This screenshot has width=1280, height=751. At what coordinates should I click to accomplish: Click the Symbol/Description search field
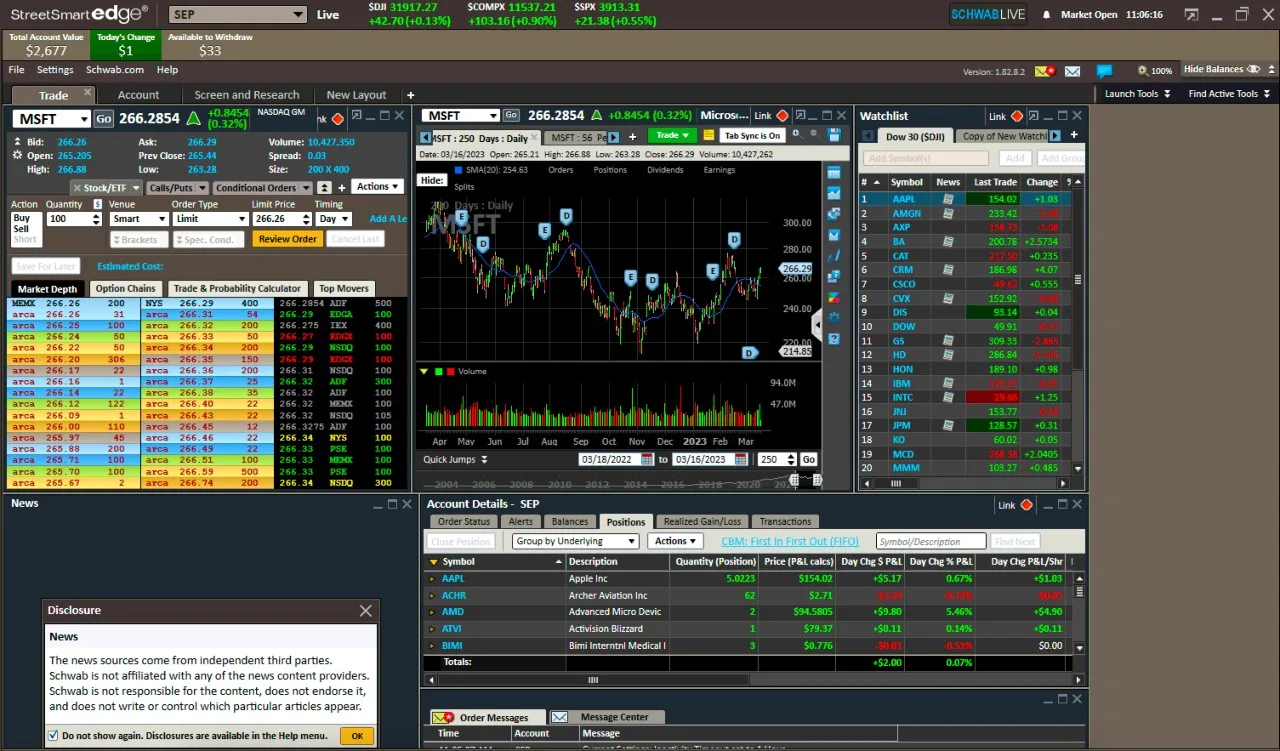point(930,541)
